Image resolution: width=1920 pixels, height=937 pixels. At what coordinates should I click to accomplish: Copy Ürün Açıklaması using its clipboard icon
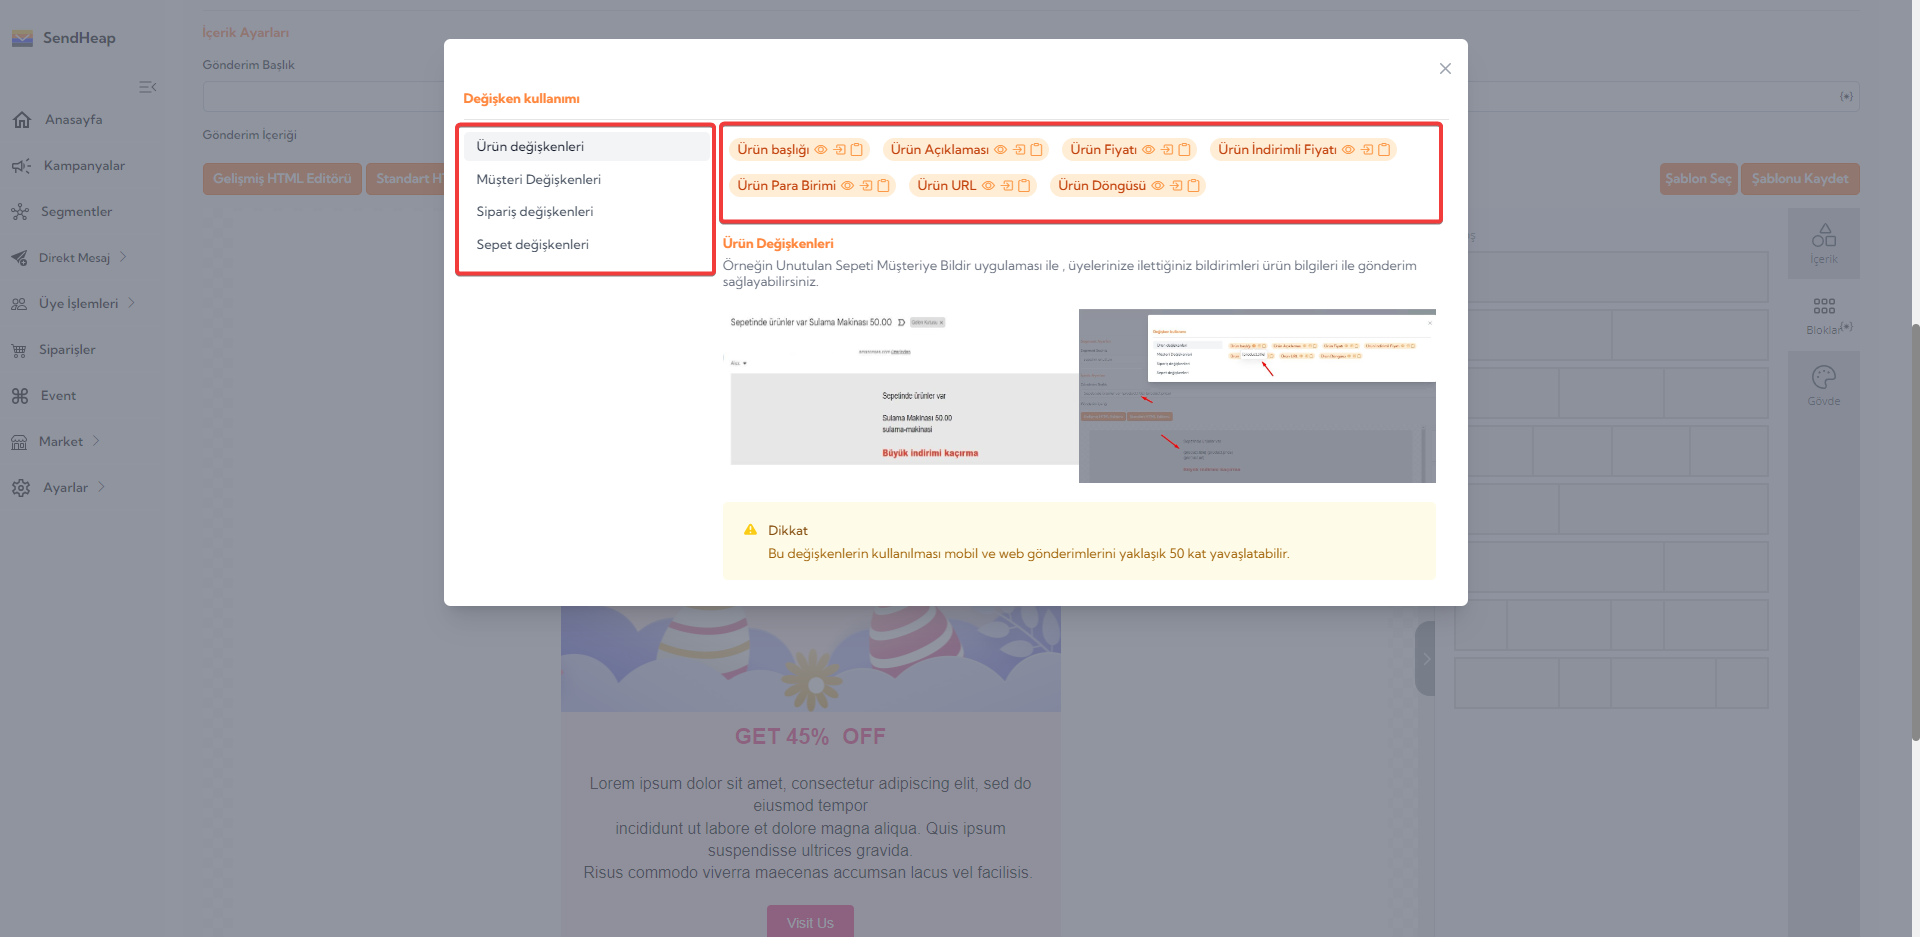coord(1037,150)
